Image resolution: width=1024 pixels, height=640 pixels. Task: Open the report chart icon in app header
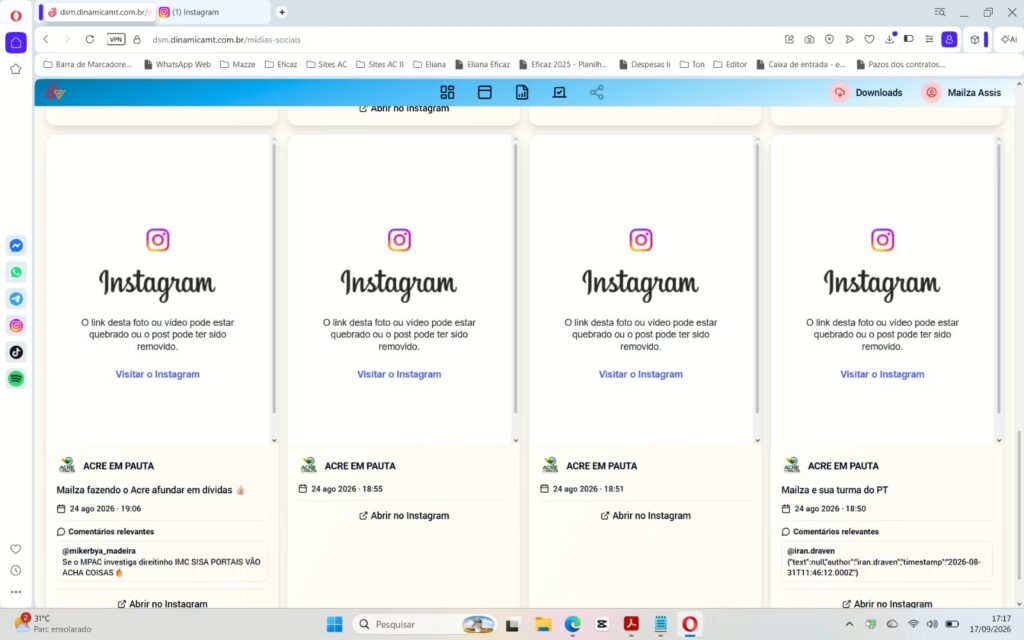click(x=522, y=92)
